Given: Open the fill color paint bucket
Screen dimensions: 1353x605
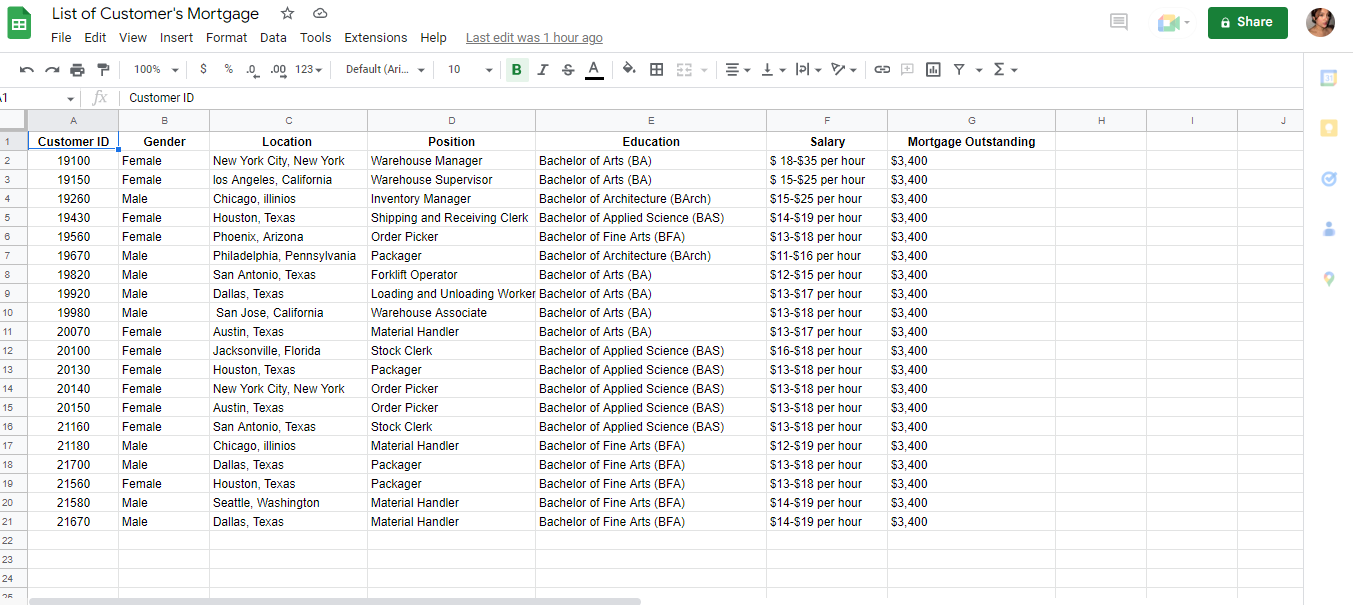Looking at the screenshot, I should [629, 69].
